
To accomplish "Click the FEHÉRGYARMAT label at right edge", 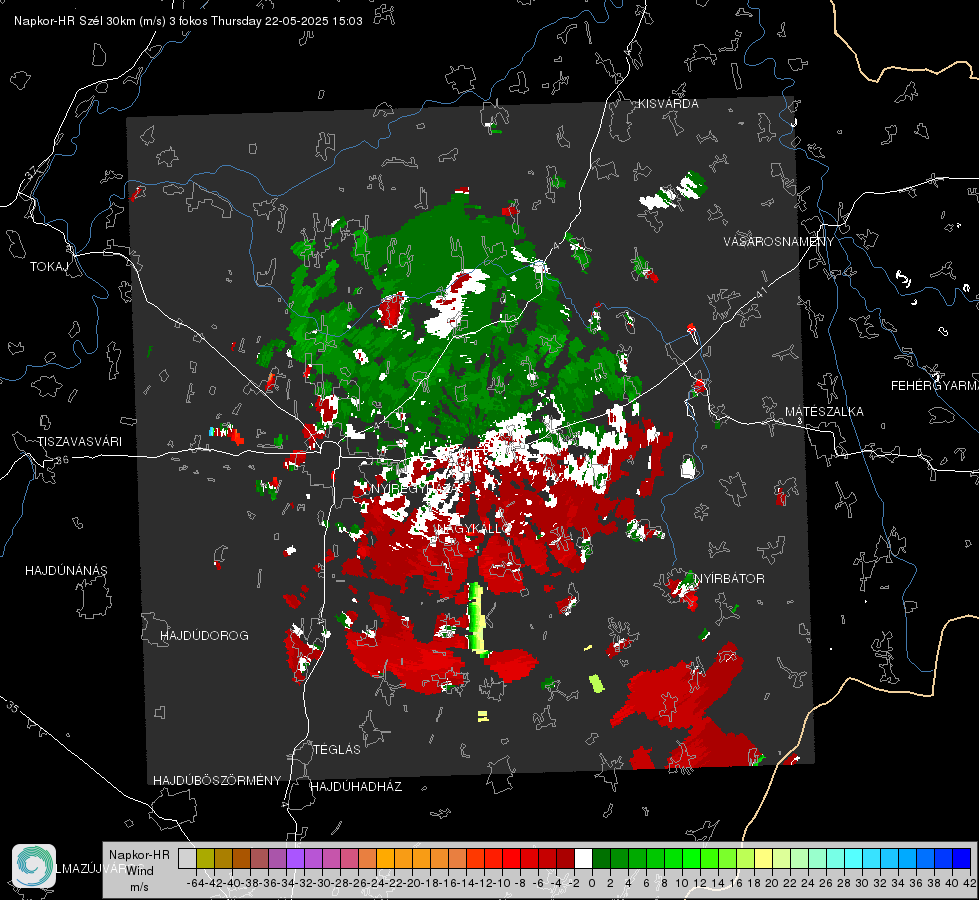I will click(934, 386).
